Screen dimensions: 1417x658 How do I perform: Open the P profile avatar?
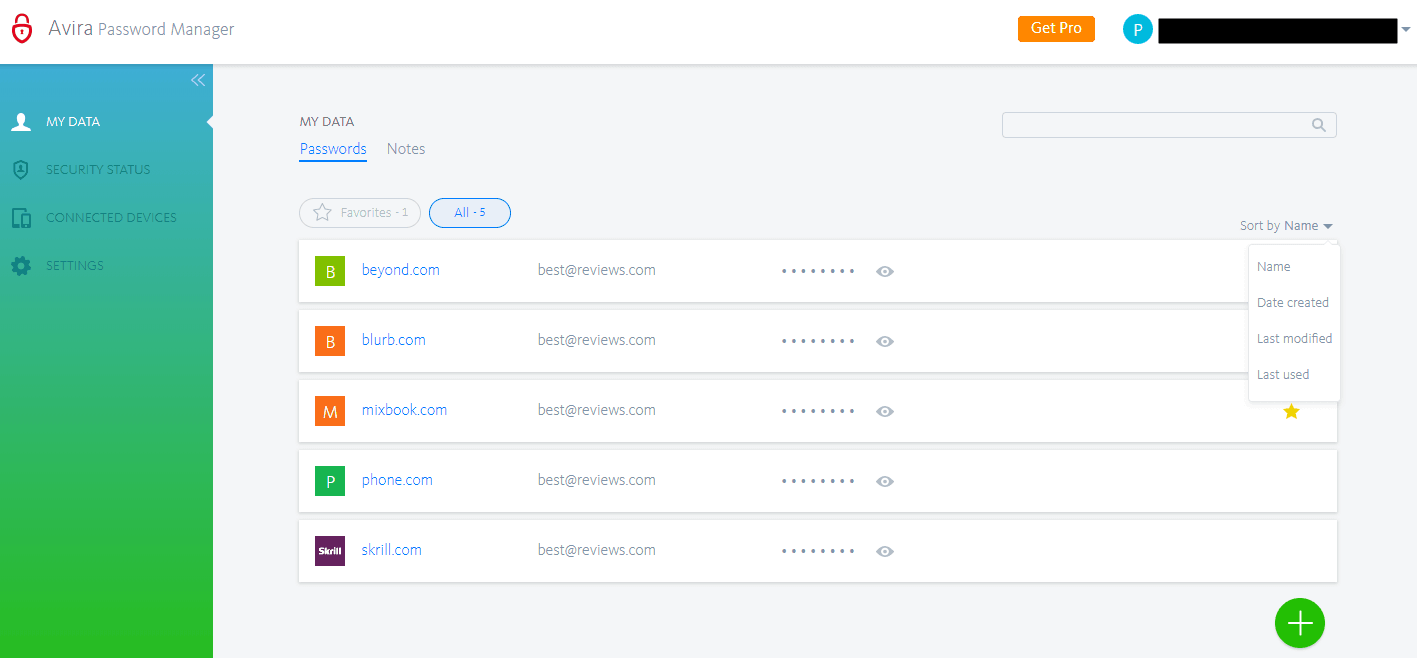1137,29
